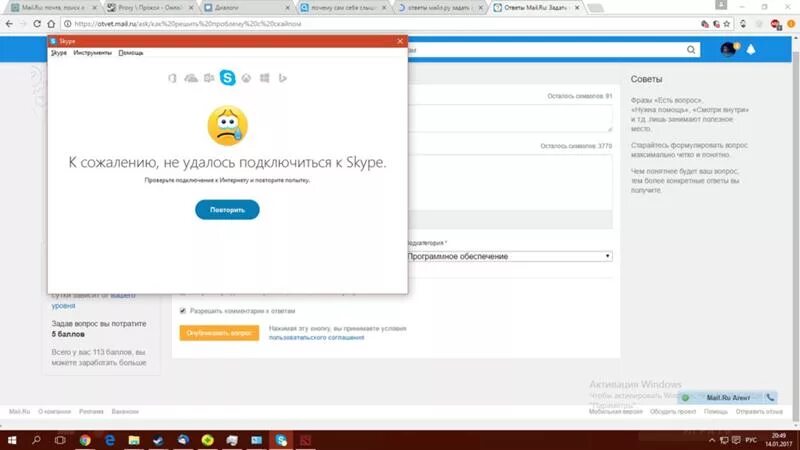This screenshot has width=800, height=450.
Task: Reload the page in Chrome
Action: click(37, 23)
